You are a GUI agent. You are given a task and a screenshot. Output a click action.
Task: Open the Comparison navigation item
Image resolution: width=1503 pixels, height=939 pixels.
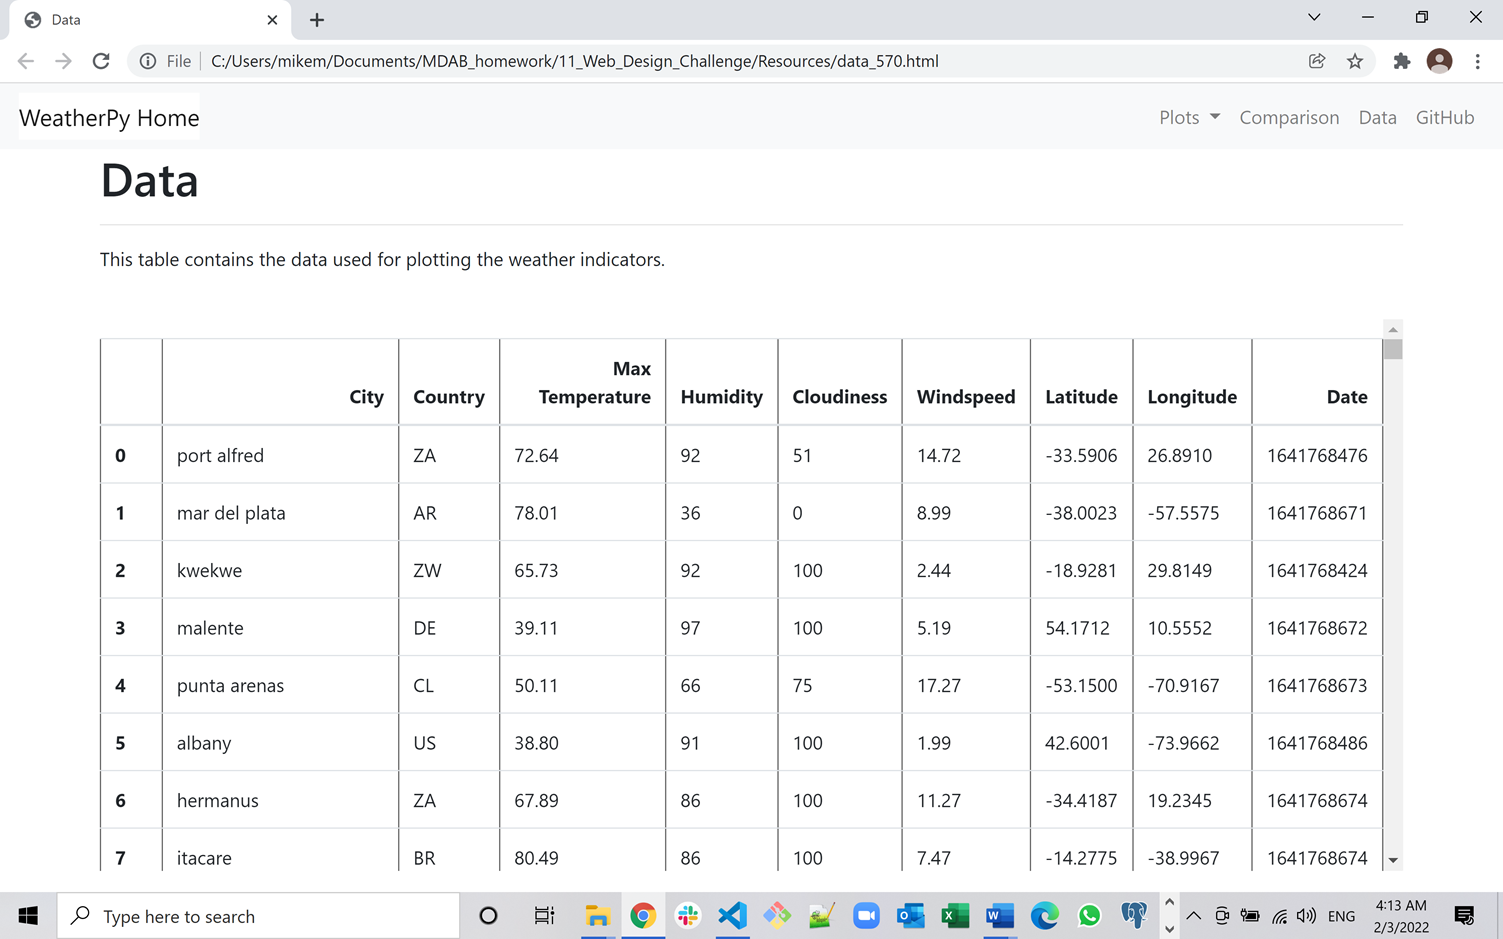1289,117
